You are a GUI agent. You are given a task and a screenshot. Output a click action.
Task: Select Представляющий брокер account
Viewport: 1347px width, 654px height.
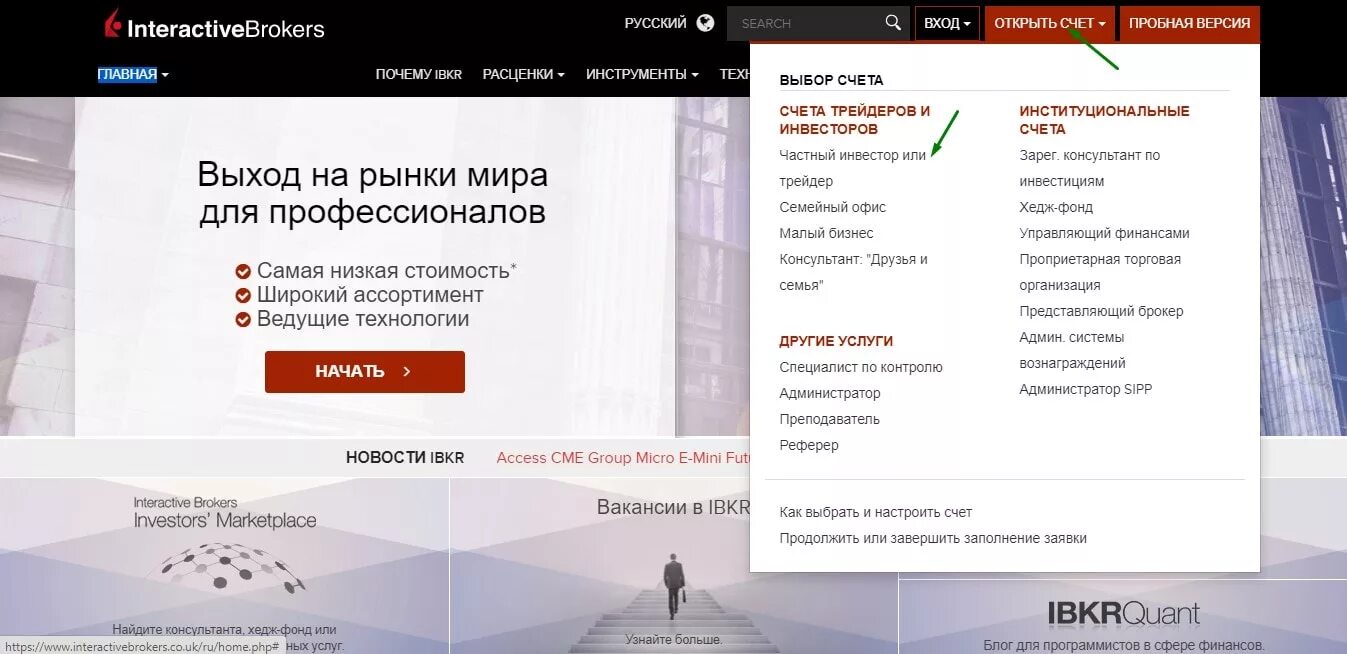point(1101,311)
